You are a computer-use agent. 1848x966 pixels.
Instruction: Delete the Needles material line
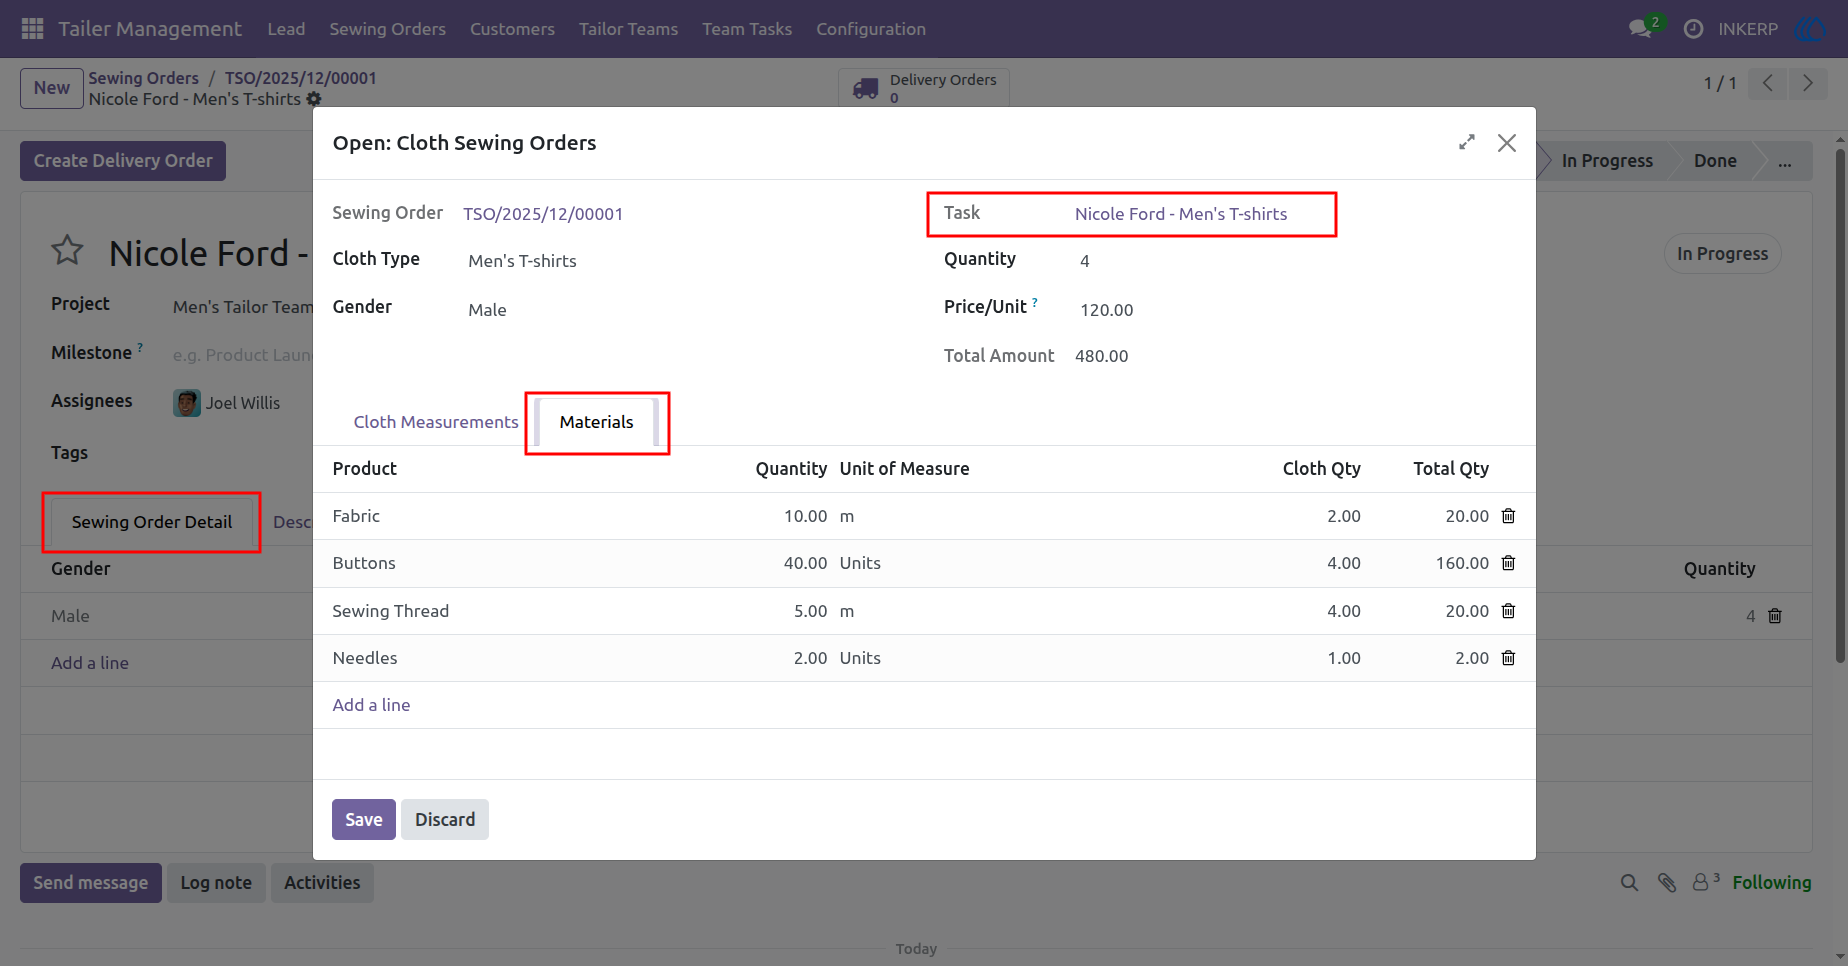(x=1508, y=658)
